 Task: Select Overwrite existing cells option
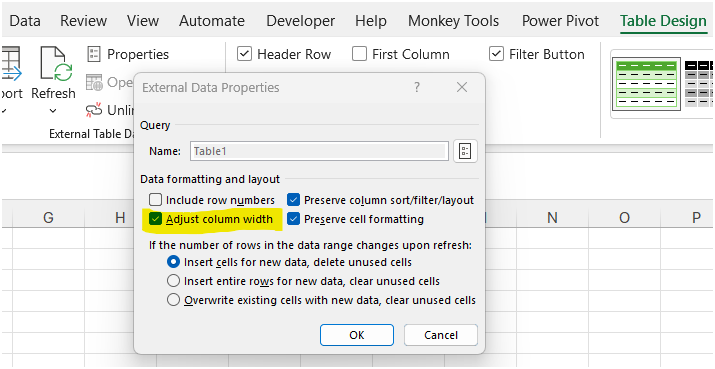point(173,300)
